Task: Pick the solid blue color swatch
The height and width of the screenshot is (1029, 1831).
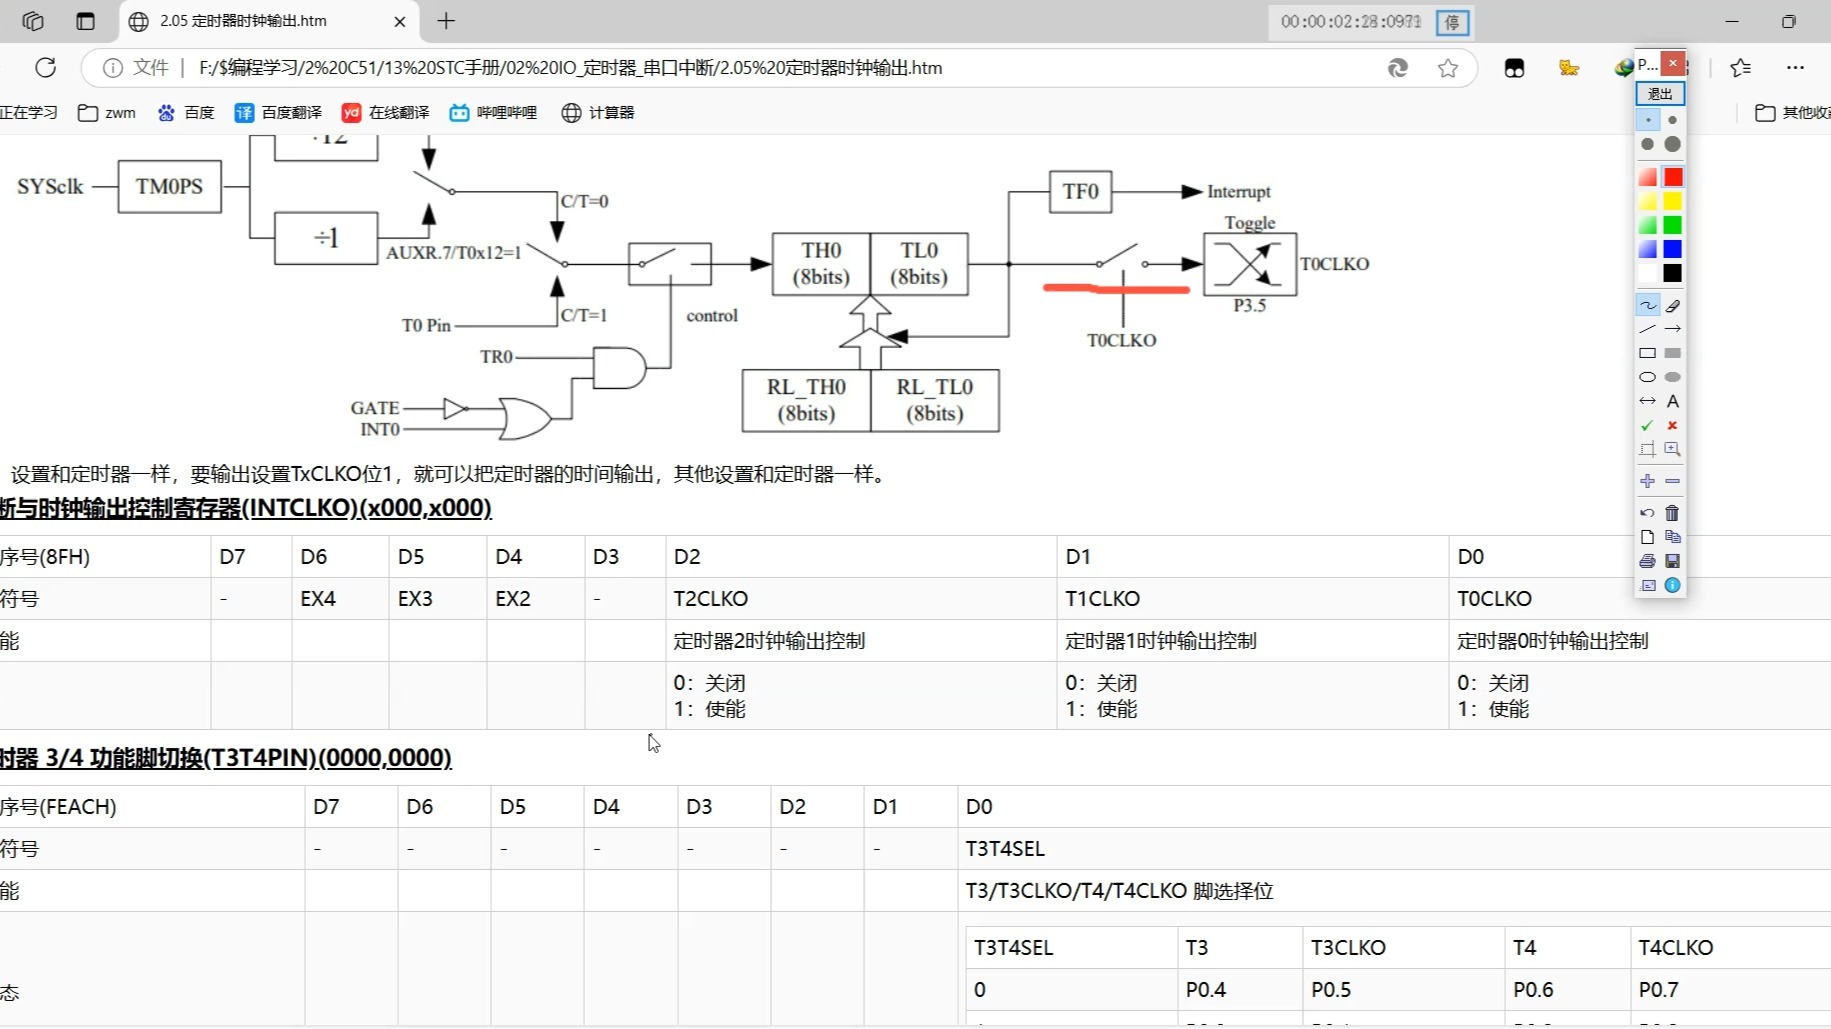Action: pyautogui.click(x=1673, y=249)
